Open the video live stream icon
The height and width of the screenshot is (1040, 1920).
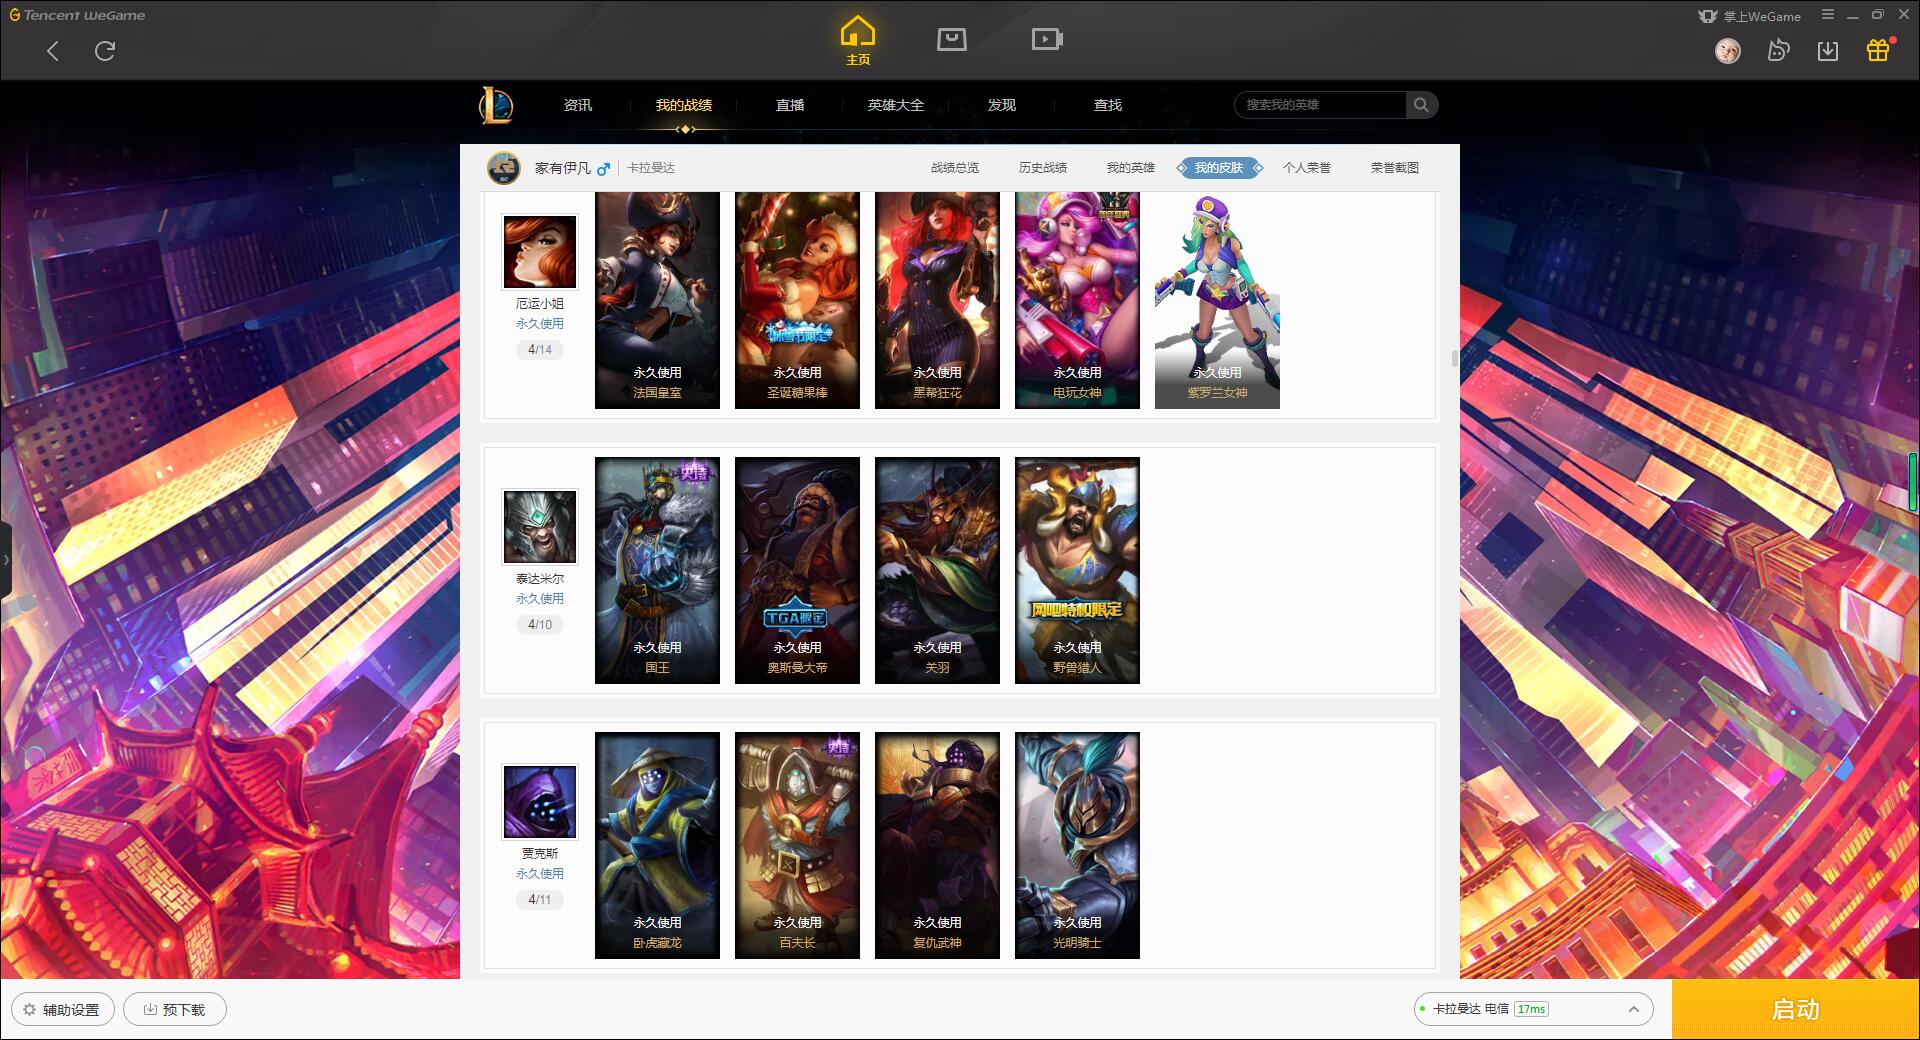[1047, 39]
